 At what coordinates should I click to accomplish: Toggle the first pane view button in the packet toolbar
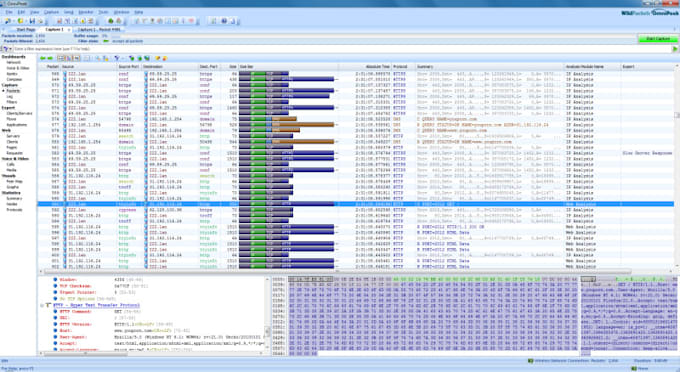tap(61, 58)
